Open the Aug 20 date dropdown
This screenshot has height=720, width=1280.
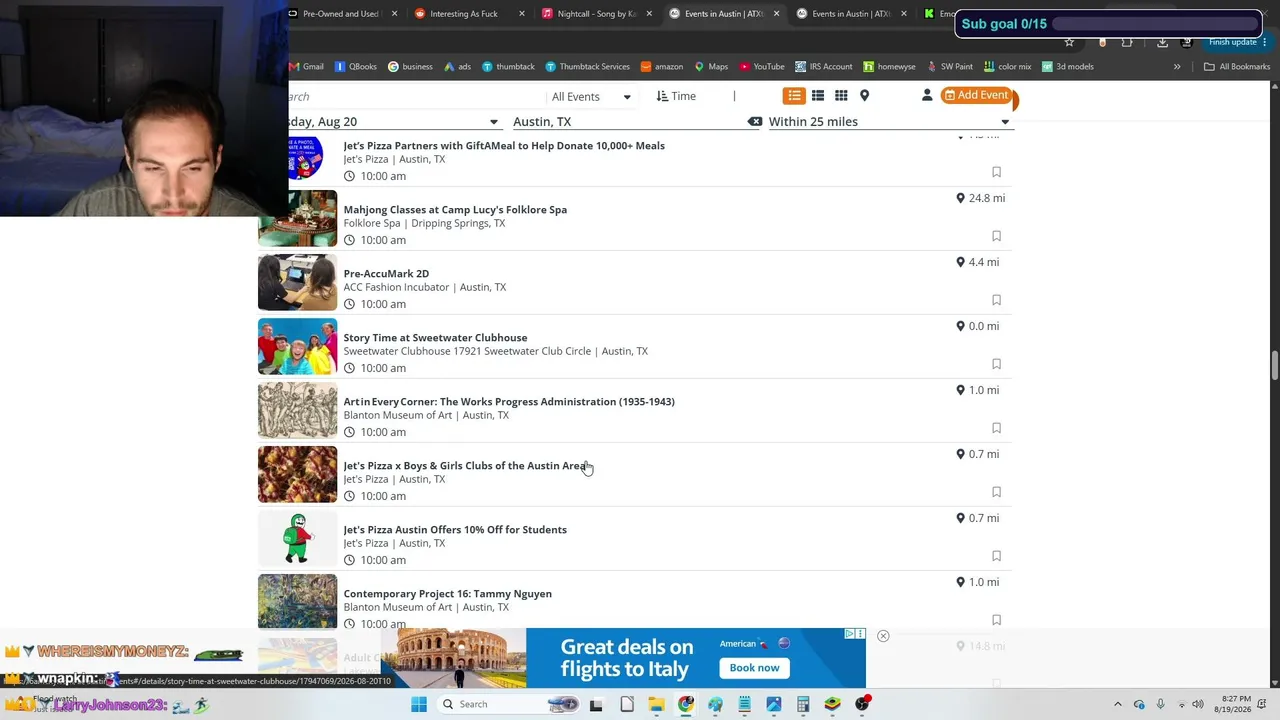point(394,122)
